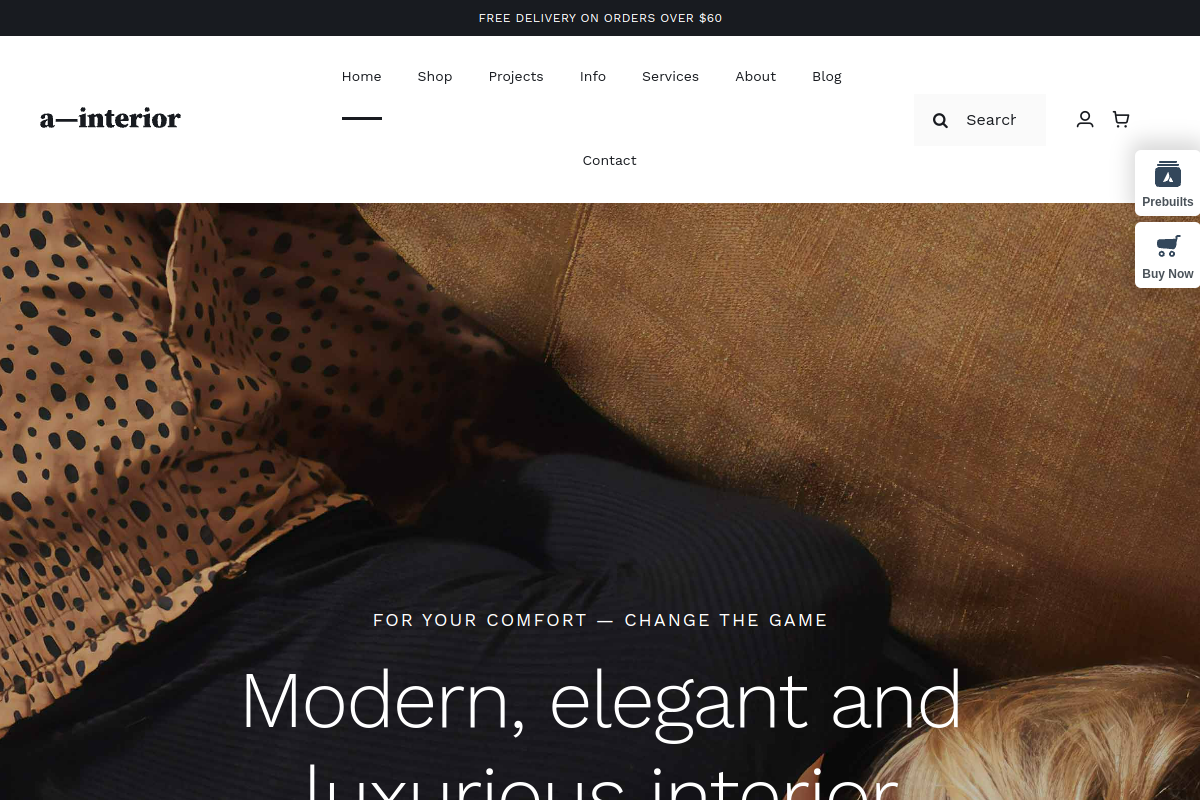The height and width of the screenshot is (800, 1200).
Task: Focus the Search input field
Action: click(x=991, y=120)
